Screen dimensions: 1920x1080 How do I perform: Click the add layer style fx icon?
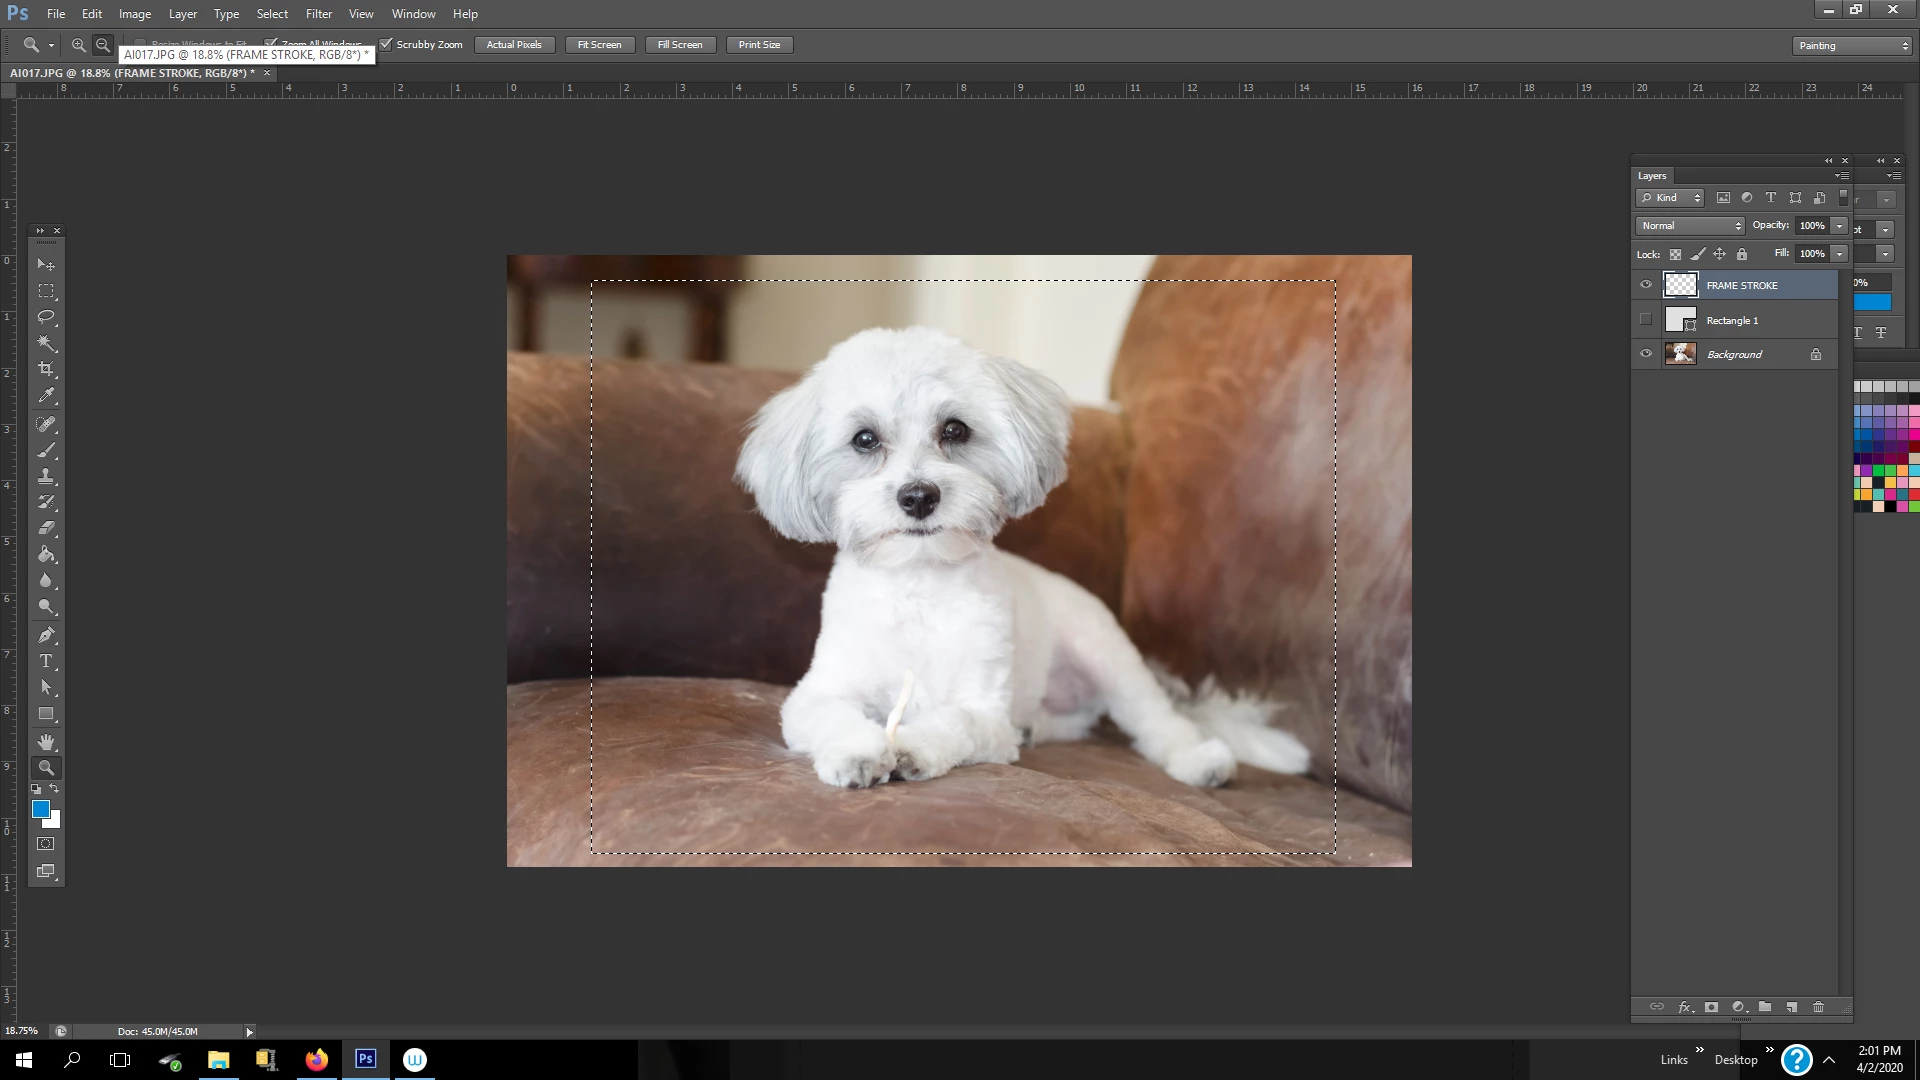coord(1685,1007)
